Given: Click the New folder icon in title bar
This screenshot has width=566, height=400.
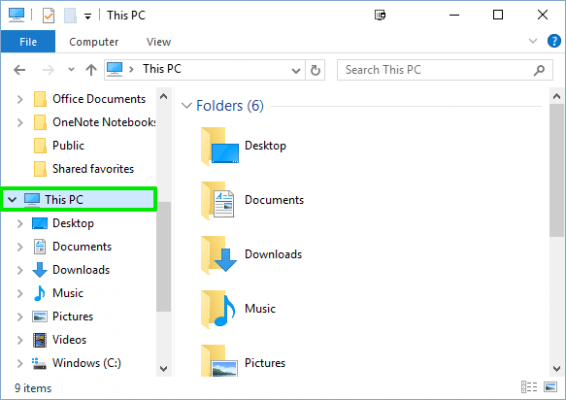Looking at the screenshot, I should point(70,16).
